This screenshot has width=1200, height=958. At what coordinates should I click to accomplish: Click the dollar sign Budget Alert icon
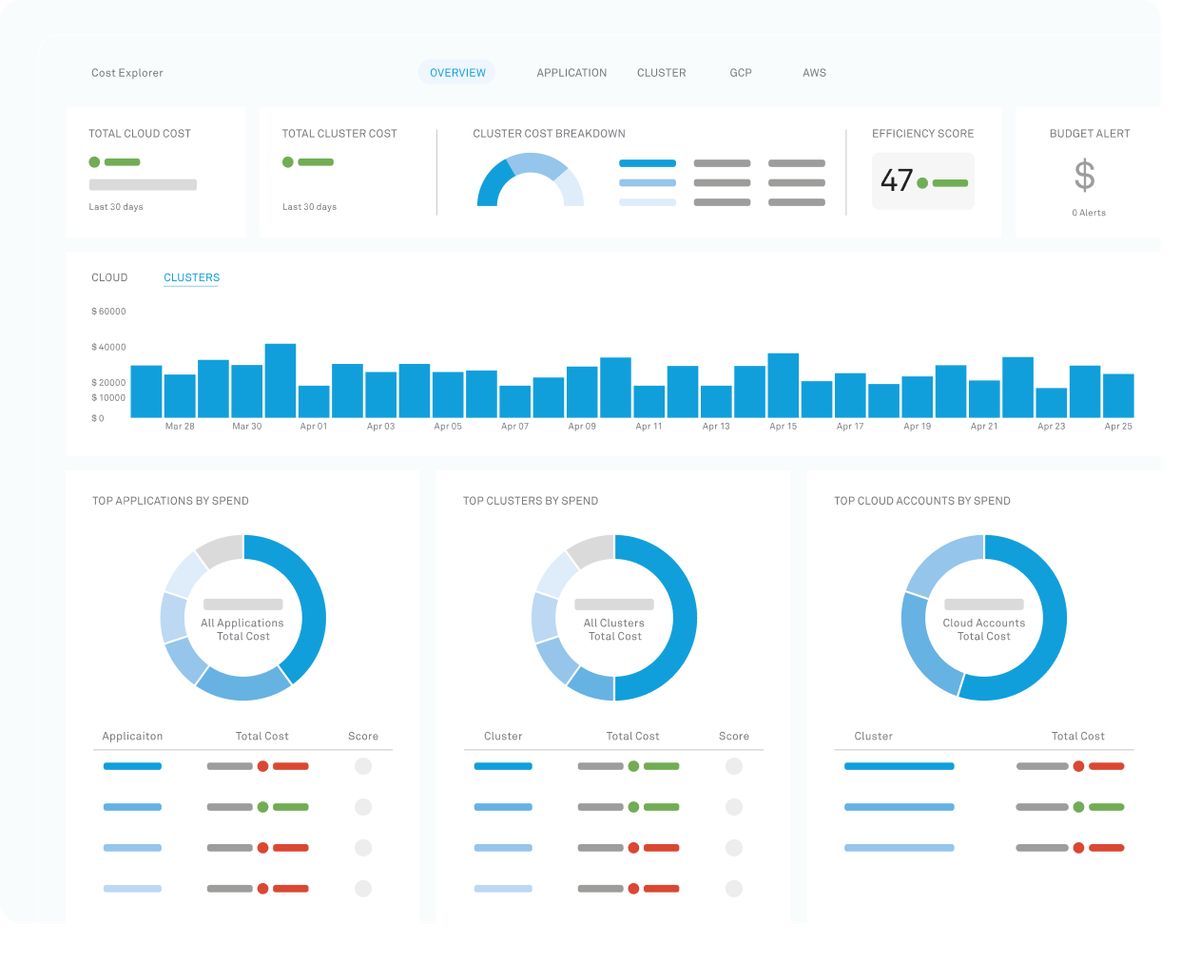point(1084,176)
